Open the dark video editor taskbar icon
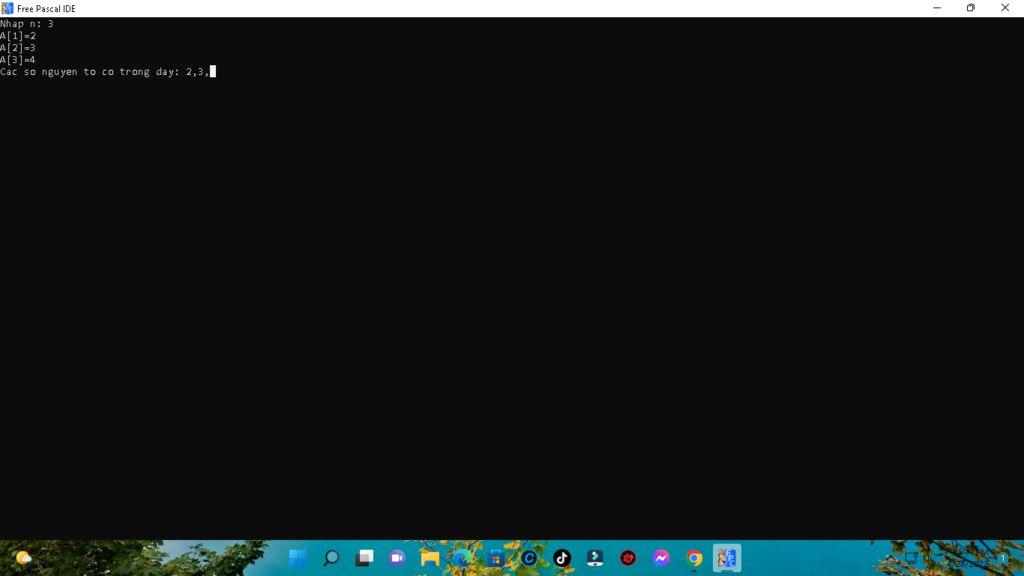Image resolution: width=1024 pixels, height=576 pixels. tap(595, 558)
